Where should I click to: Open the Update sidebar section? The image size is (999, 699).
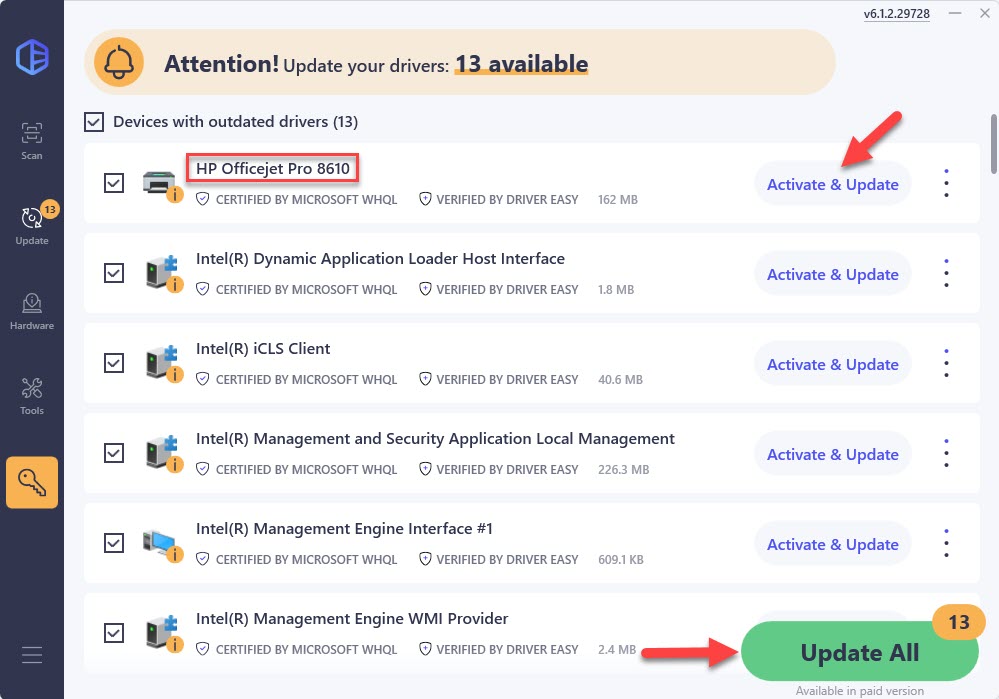pos(32,224)
